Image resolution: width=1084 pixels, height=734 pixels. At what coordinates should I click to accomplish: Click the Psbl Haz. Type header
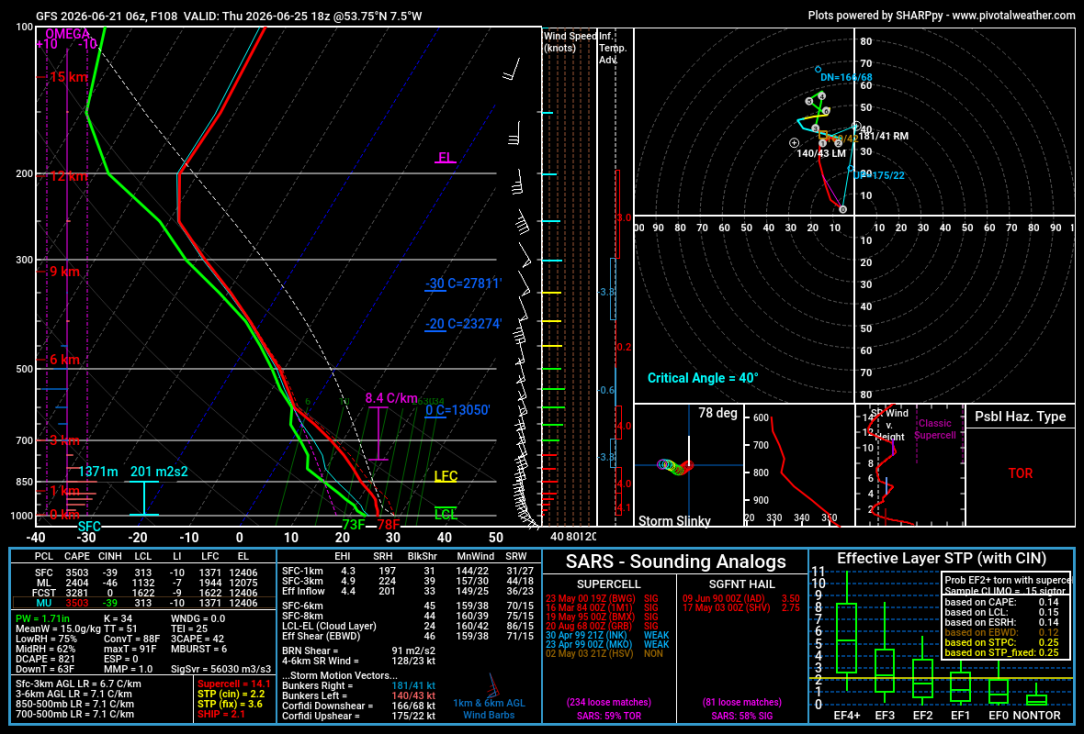click(1020, 416)
